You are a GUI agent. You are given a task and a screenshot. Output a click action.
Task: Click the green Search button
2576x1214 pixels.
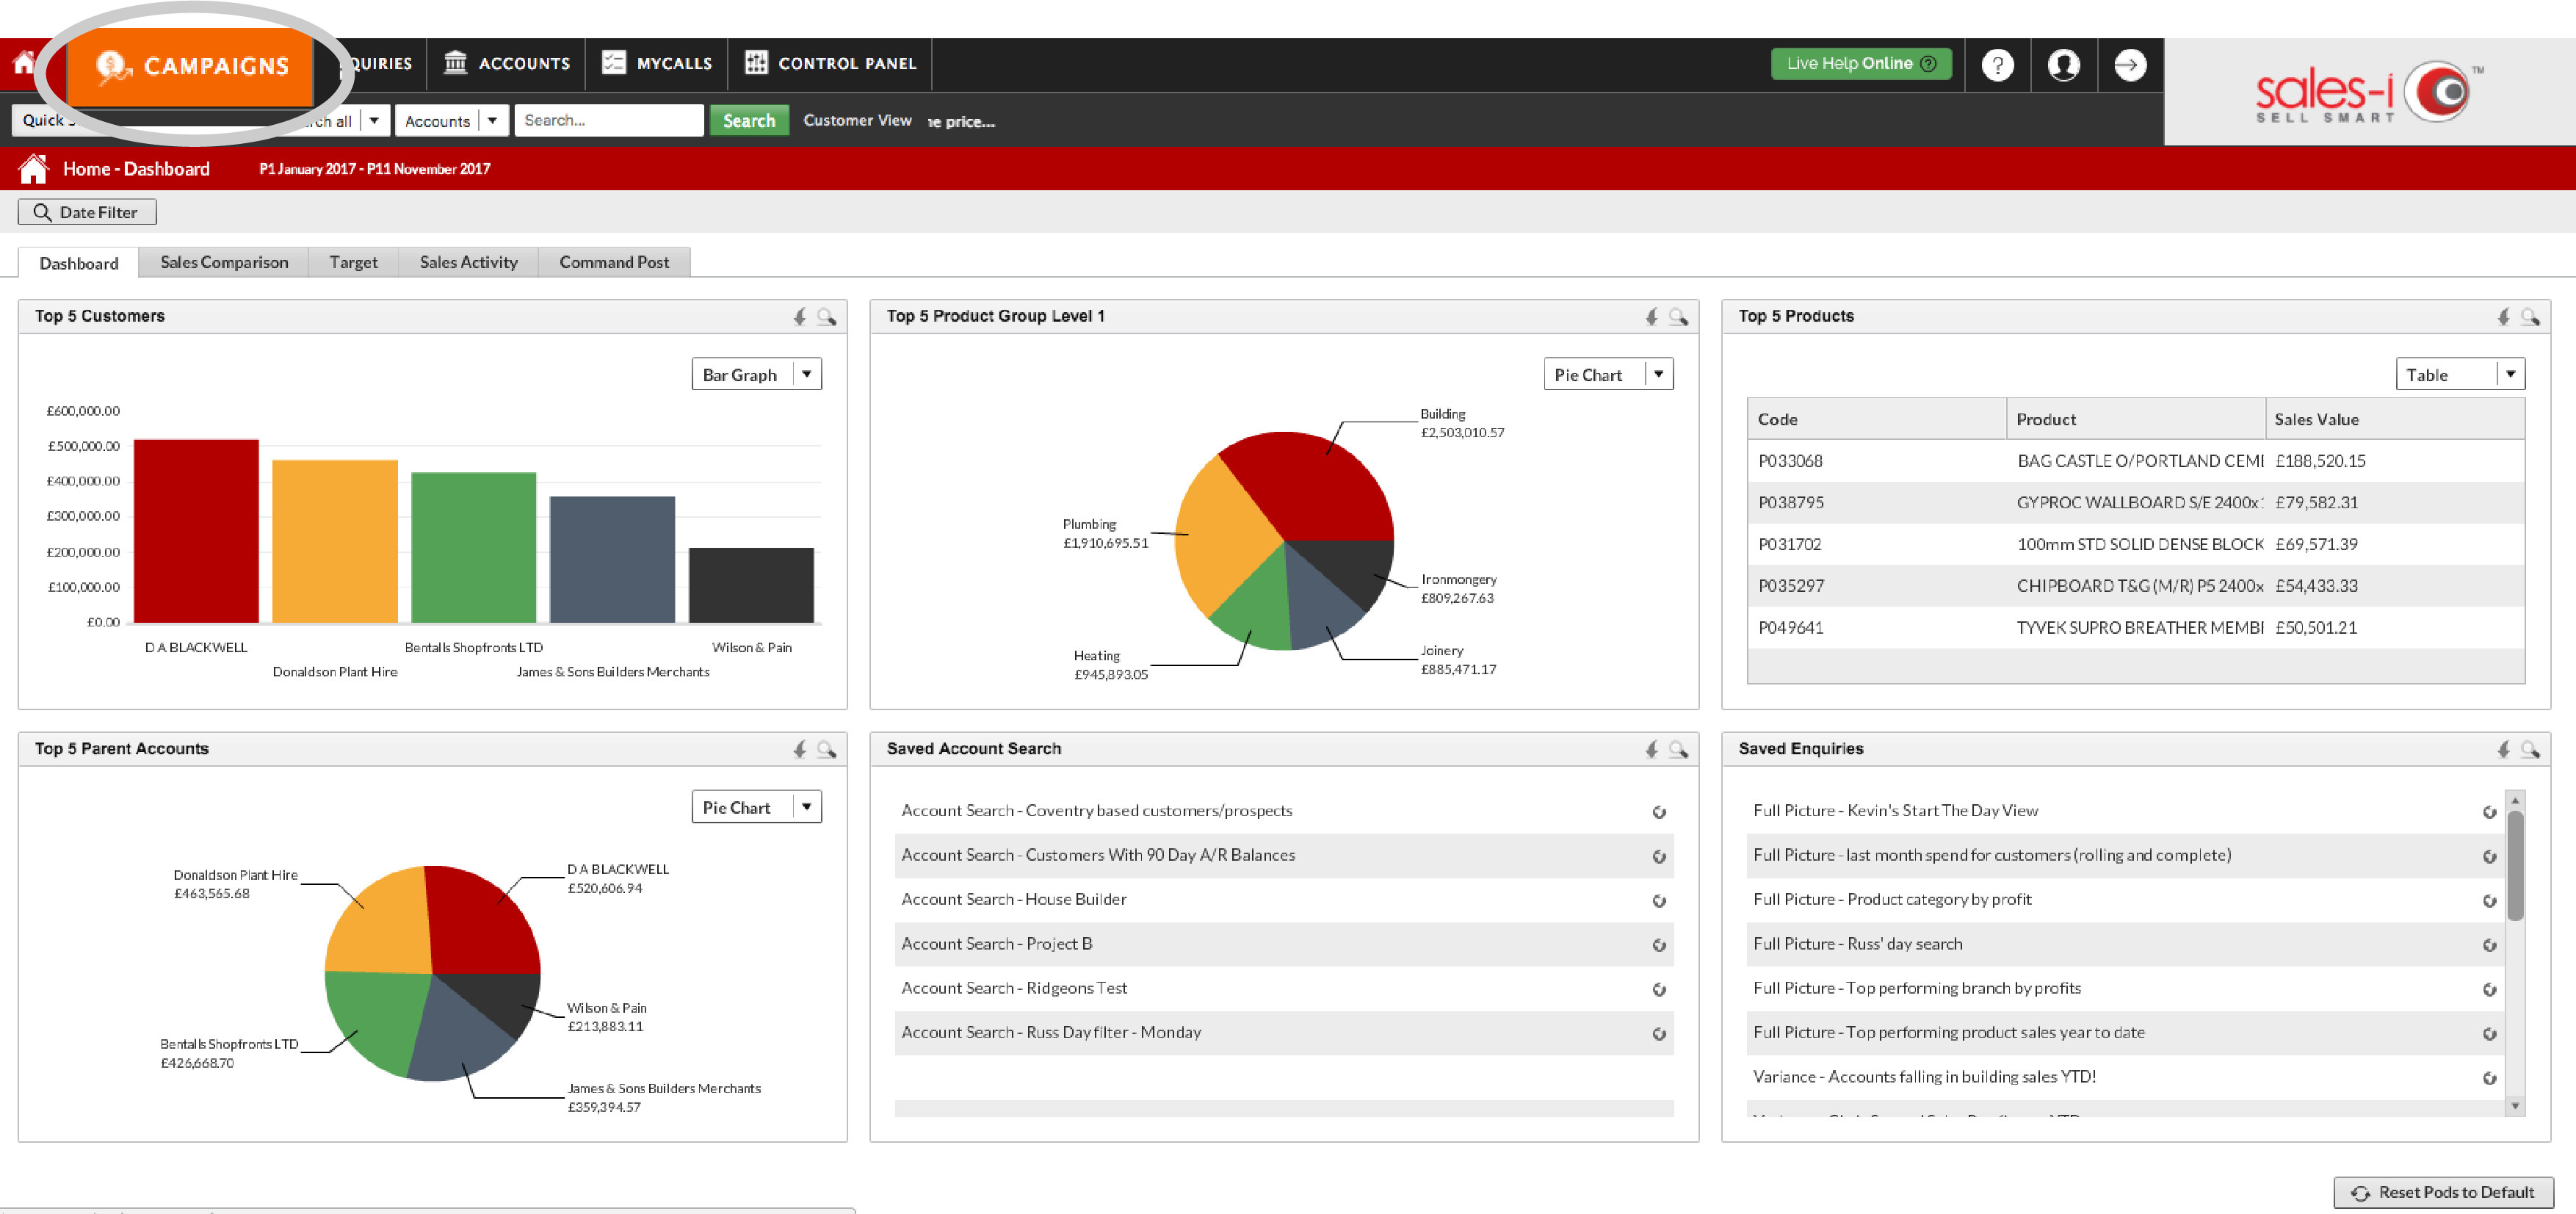coord(749,121)
